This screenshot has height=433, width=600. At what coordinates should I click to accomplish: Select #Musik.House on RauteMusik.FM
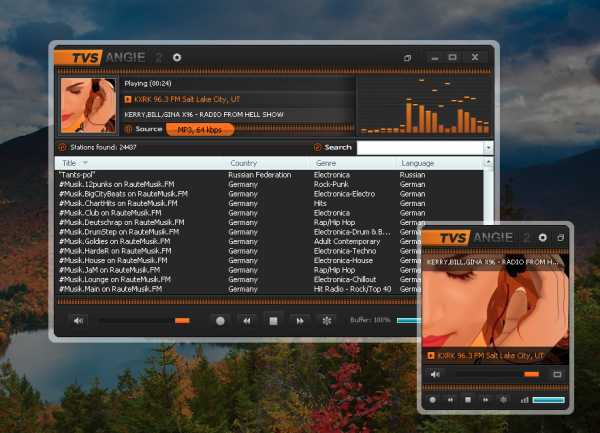point(236,260)
